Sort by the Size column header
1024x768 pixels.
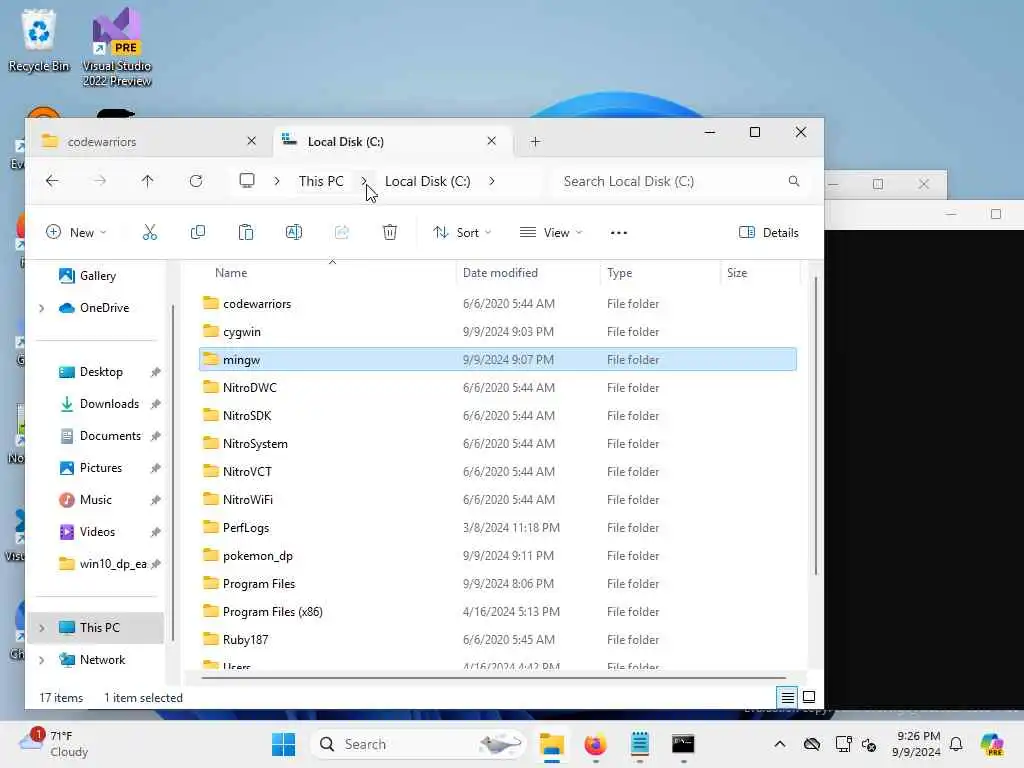(760, 273)
